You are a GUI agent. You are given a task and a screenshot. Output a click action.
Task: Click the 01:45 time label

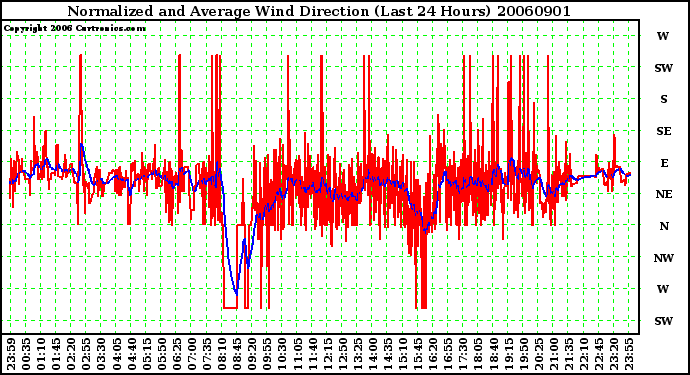click(x=56, y=354)
